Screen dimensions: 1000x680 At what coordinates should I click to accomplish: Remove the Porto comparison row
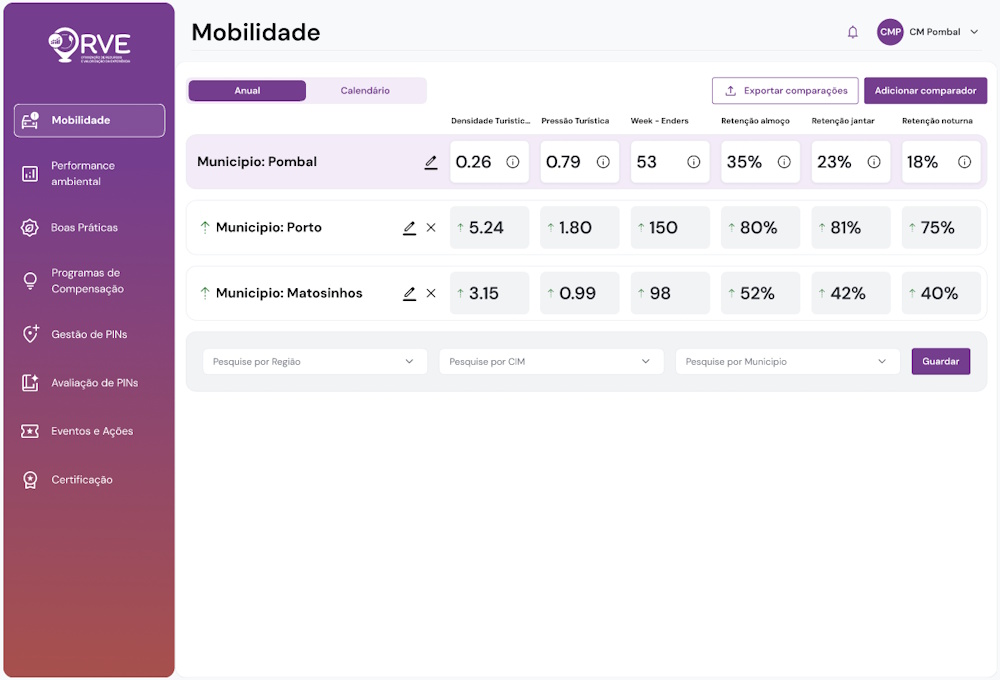click(431, 228)
